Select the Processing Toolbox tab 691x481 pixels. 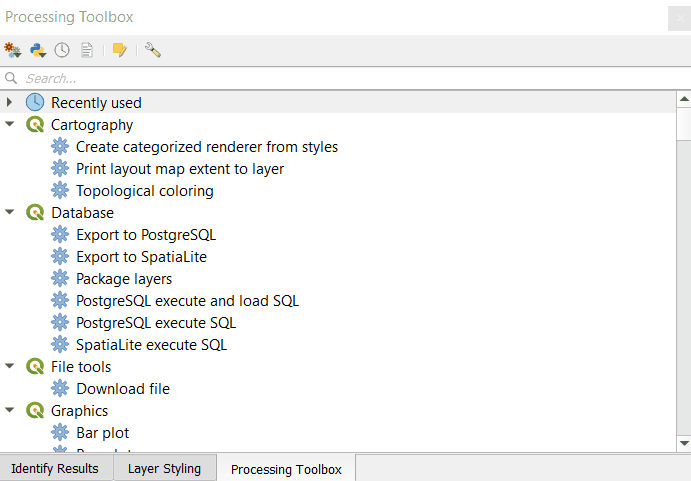(x=286, y=469)
